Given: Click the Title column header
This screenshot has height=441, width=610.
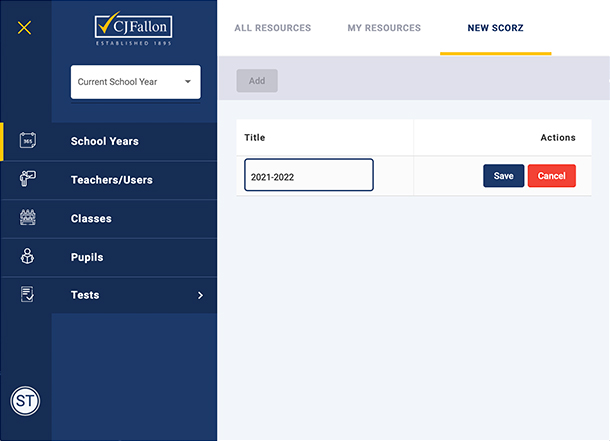Looking at the screenshot, I should [x=255, y=138].
